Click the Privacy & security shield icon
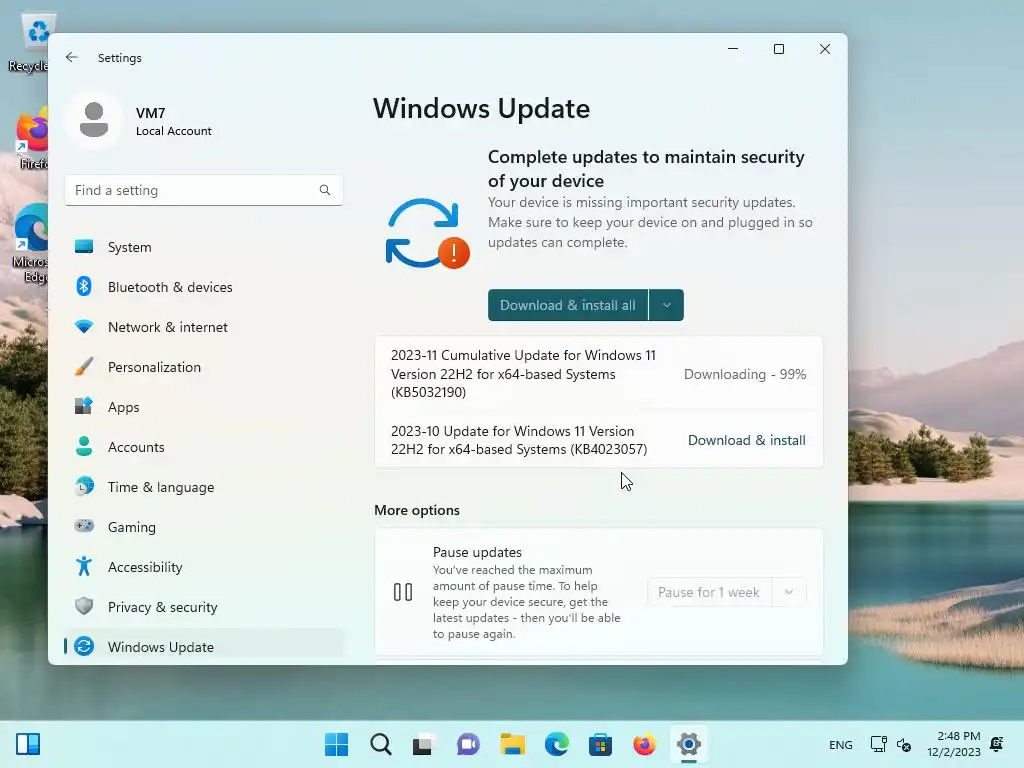 coord(84,606)
